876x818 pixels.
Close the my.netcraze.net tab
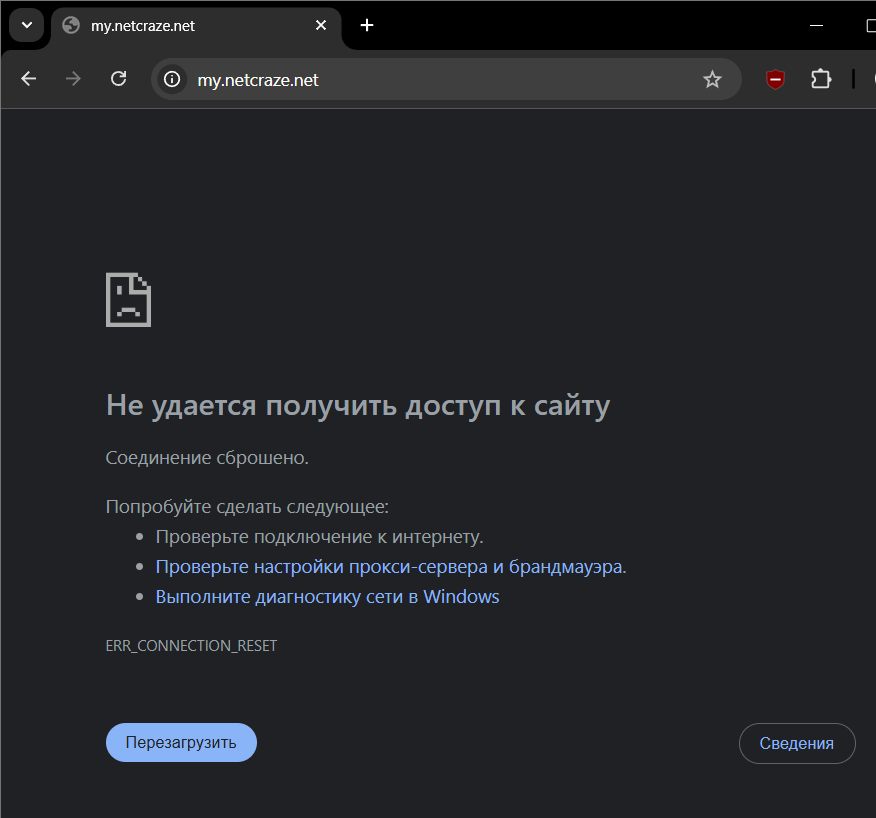click(x=321, y=25)
